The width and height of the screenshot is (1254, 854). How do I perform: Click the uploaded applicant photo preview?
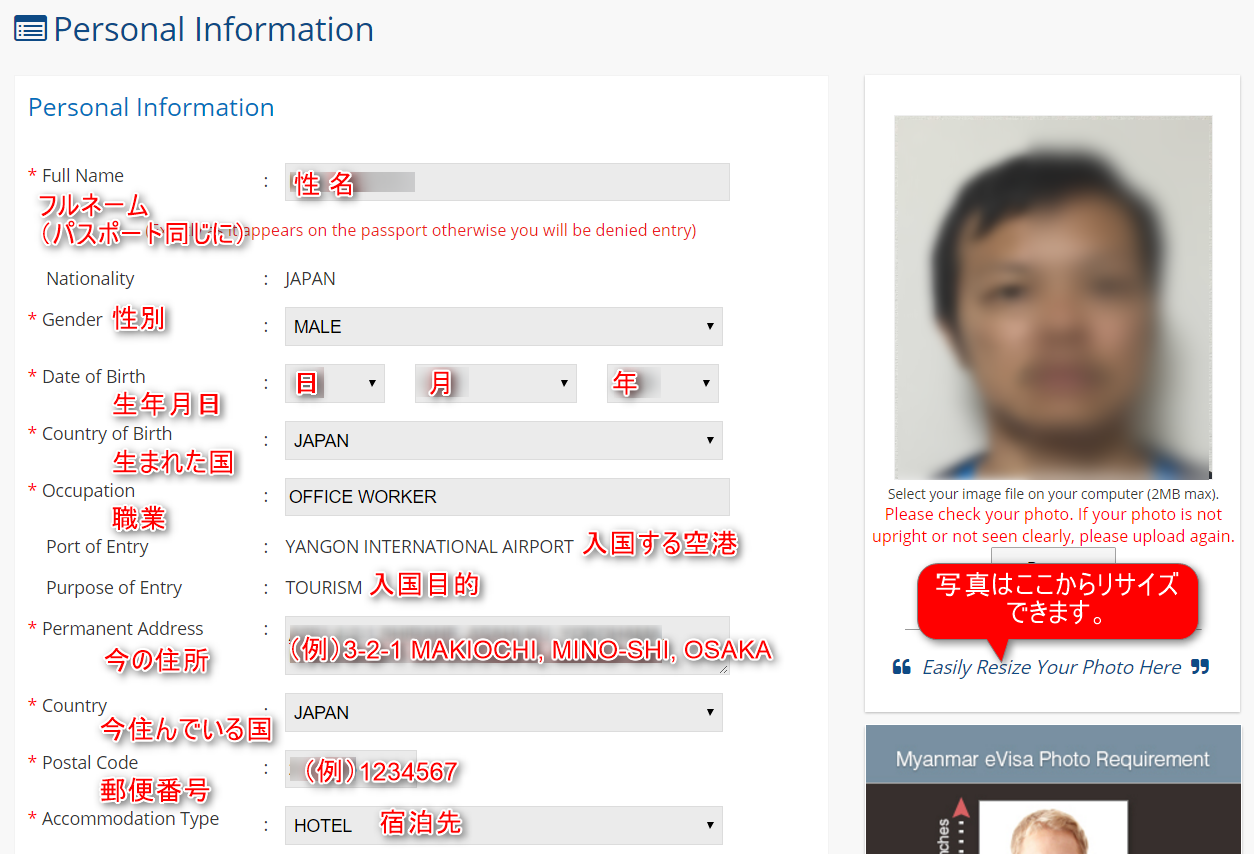tap(1052, 297)
